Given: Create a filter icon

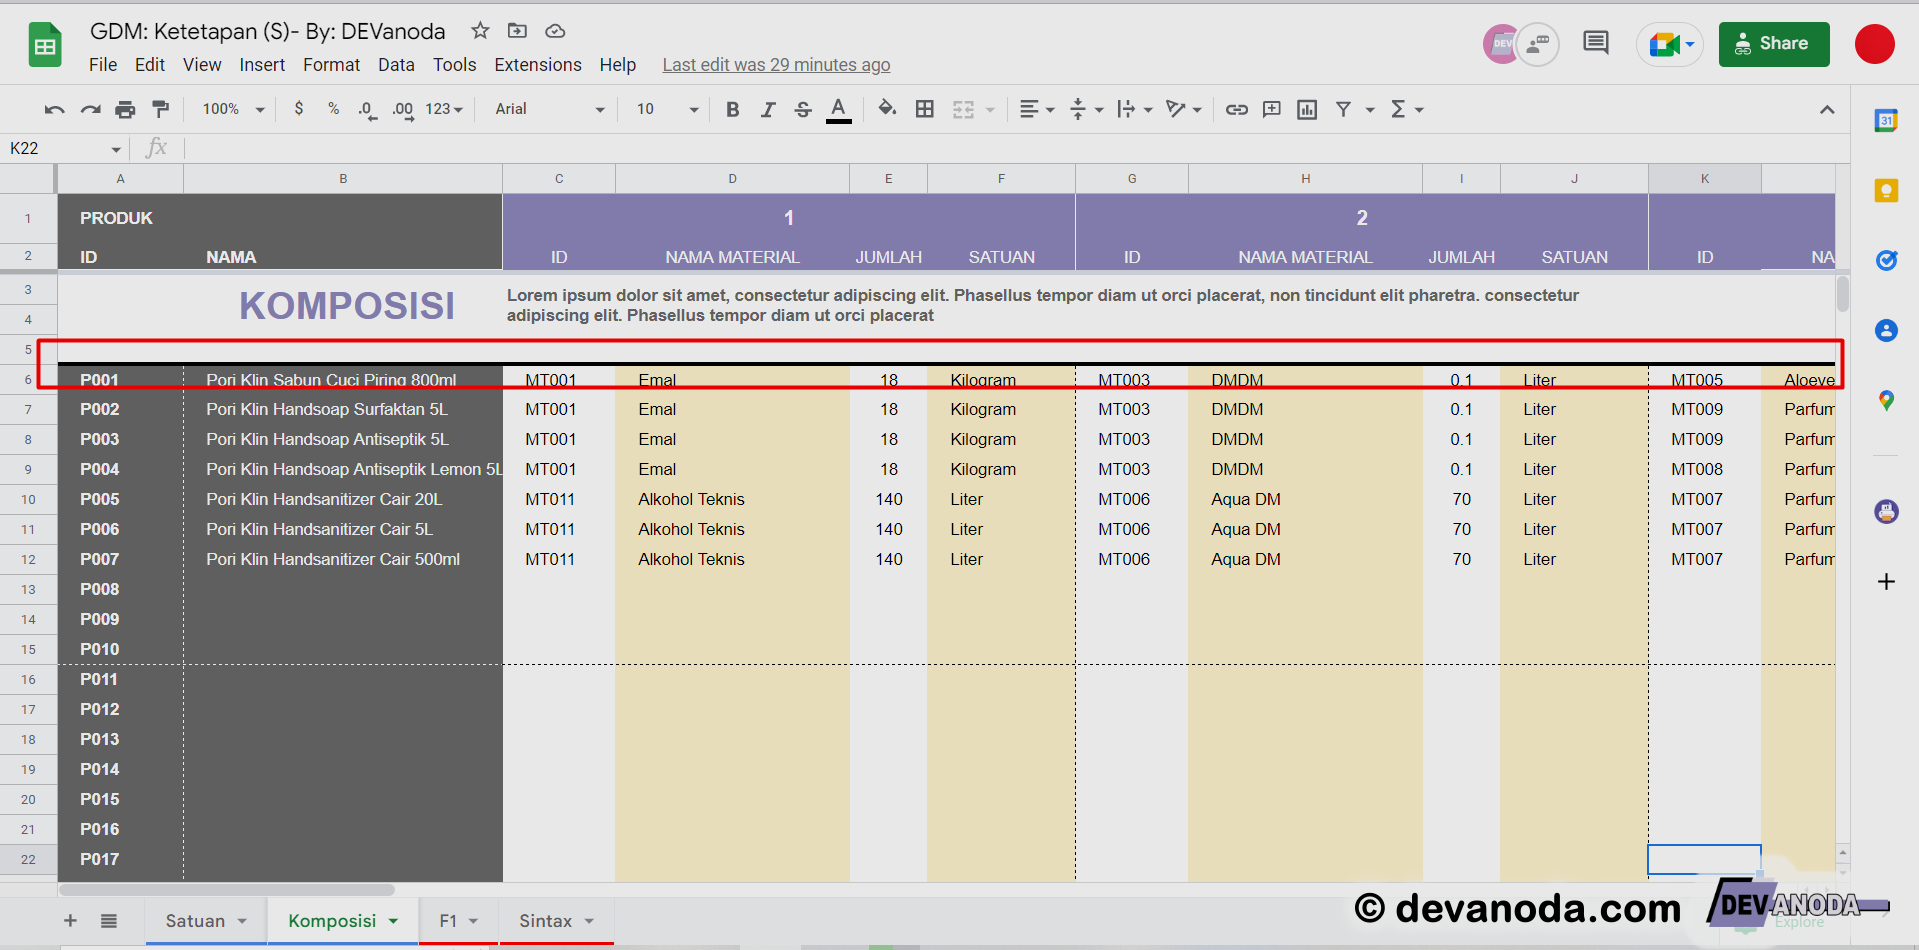Looking at the screenshot, I should pos(1343,109).
